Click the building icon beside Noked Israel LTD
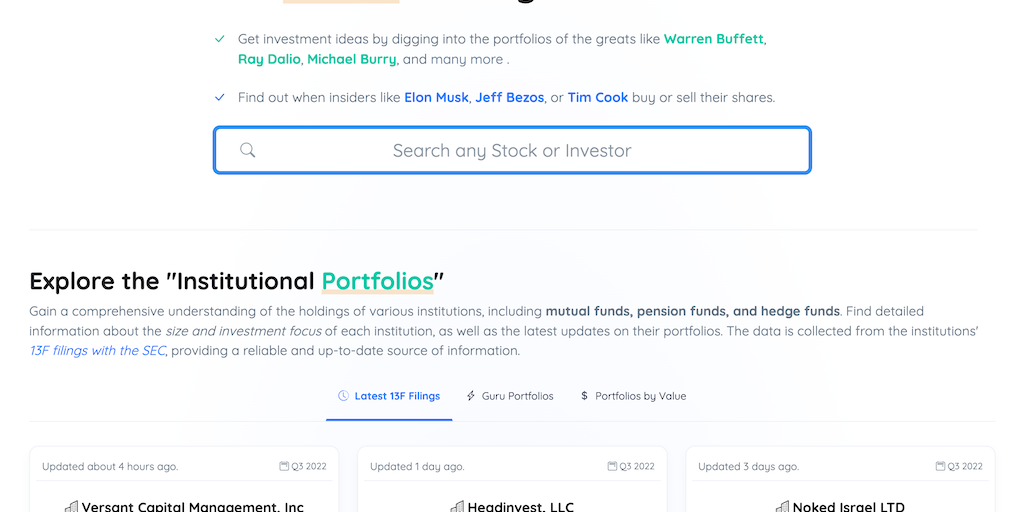Screen dimensions: 1024x512 point(782,507)
